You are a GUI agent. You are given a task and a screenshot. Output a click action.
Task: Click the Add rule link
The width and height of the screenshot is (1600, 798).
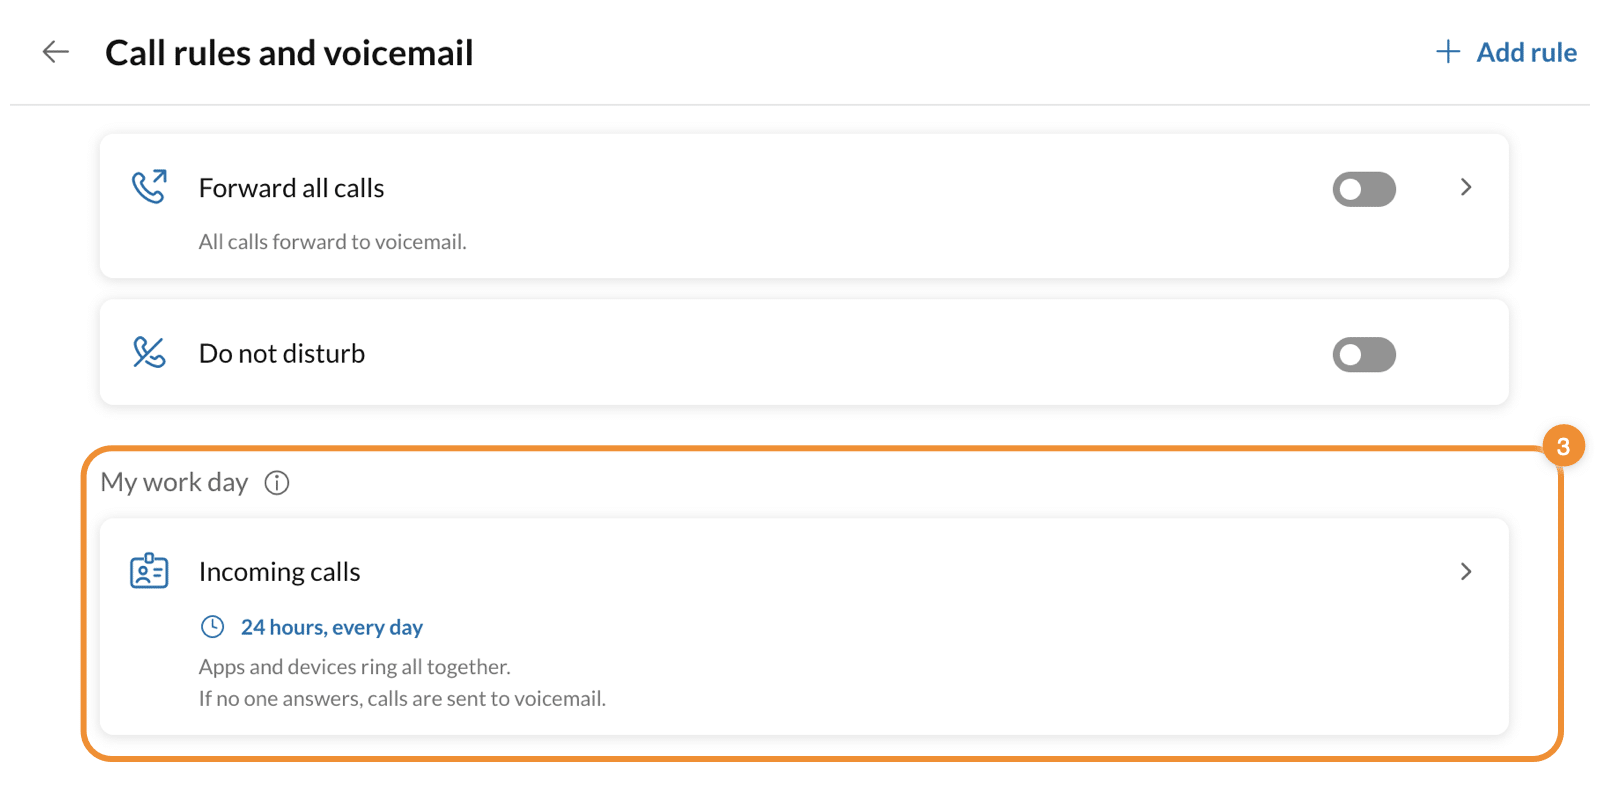[1526, 52]
